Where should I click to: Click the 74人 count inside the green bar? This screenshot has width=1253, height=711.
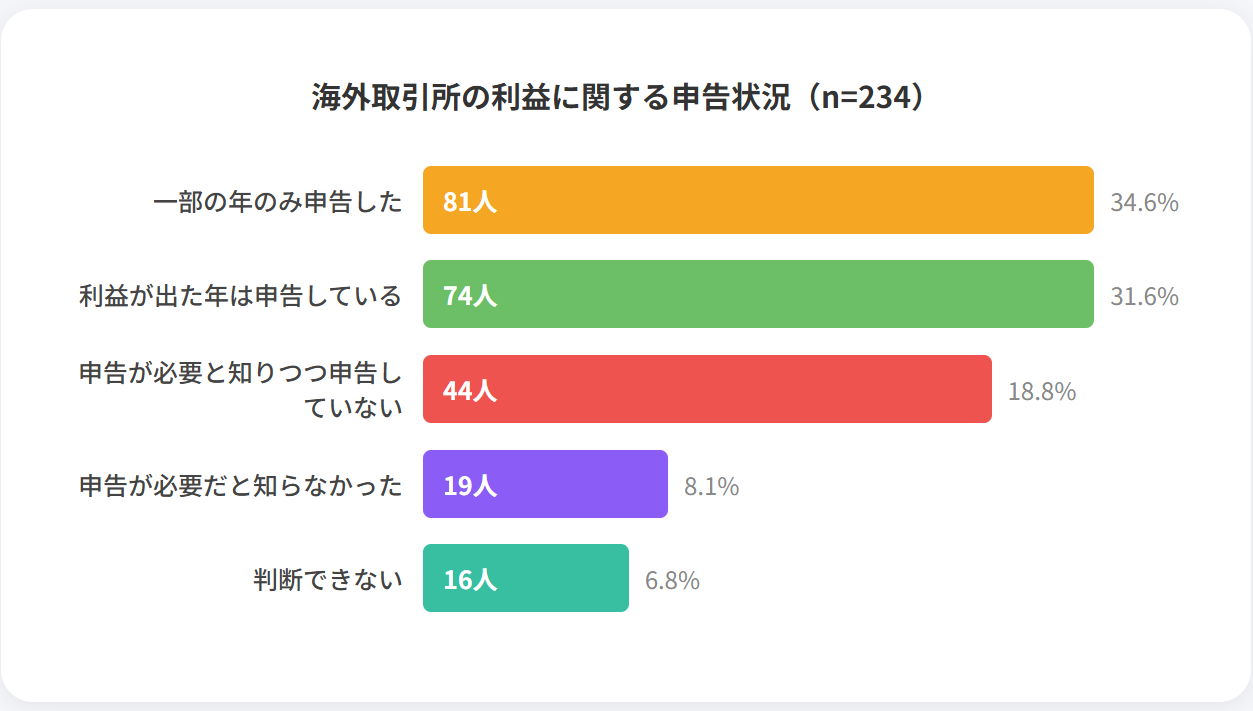[x=470, y=296]
